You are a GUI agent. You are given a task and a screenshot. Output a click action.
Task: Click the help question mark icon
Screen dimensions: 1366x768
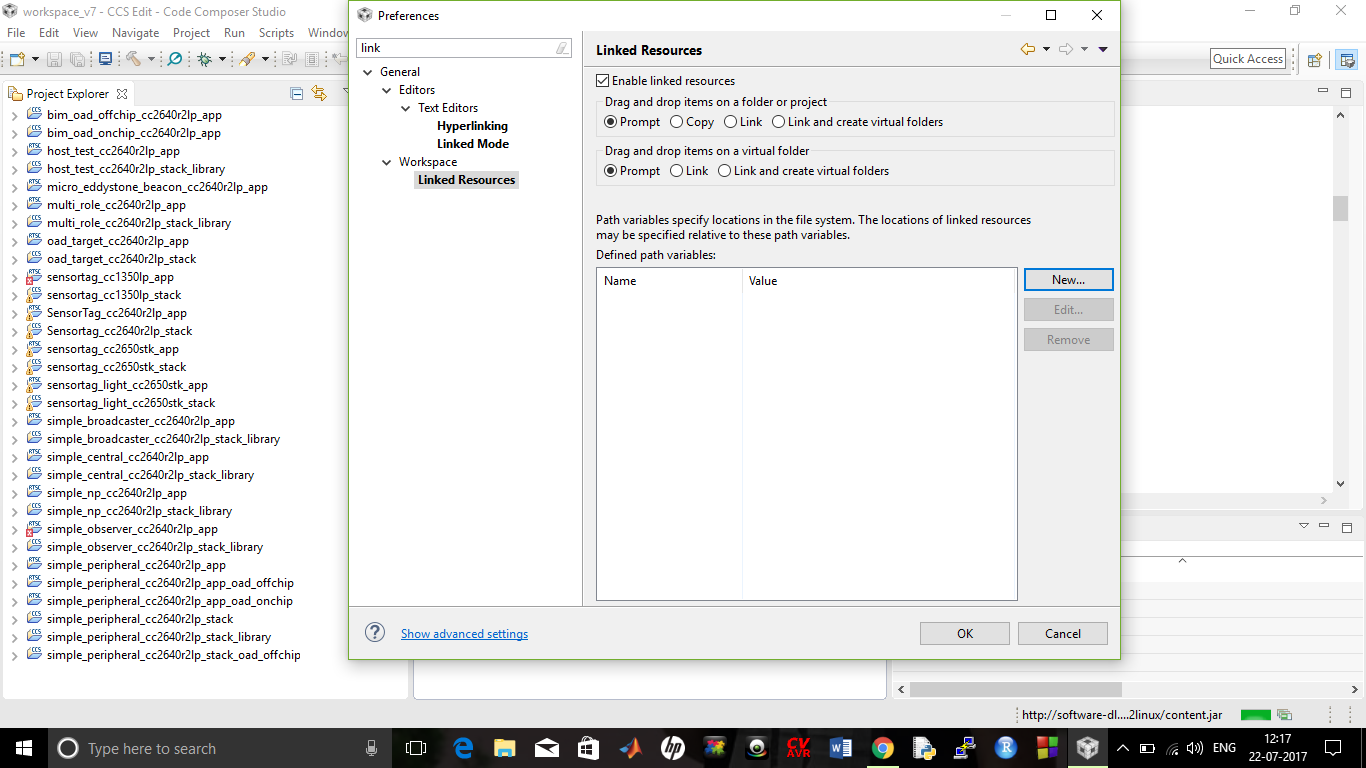point(375,632)
